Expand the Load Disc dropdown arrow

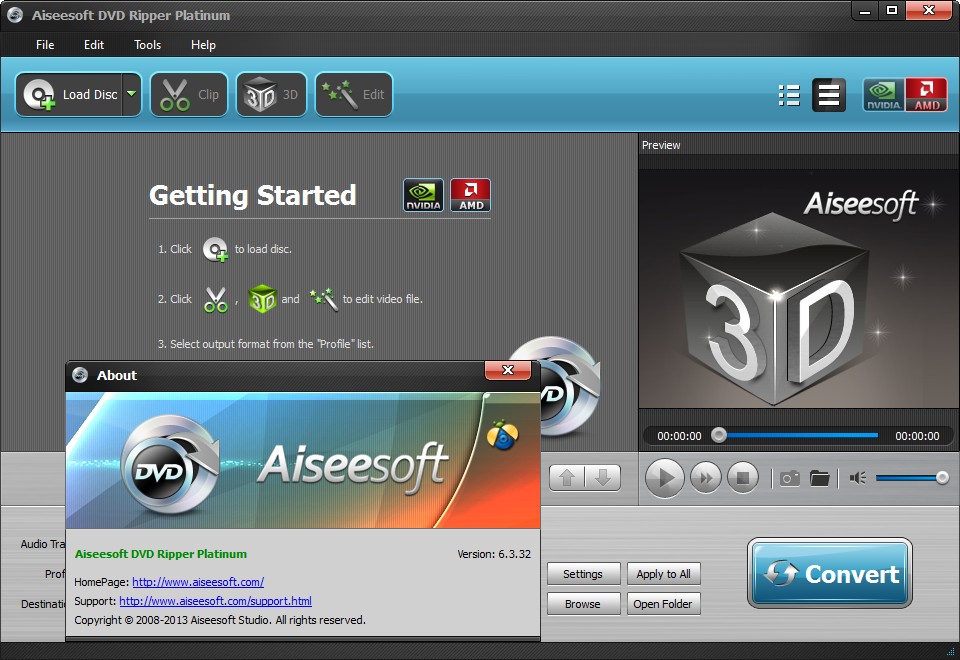click(132, 94)
